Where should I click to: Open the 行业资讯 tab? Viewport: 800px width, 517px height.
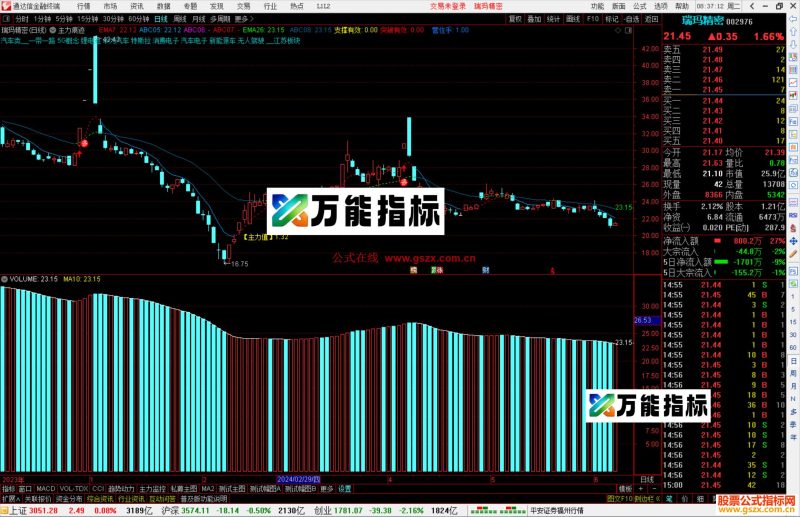(x=132, y=499)
